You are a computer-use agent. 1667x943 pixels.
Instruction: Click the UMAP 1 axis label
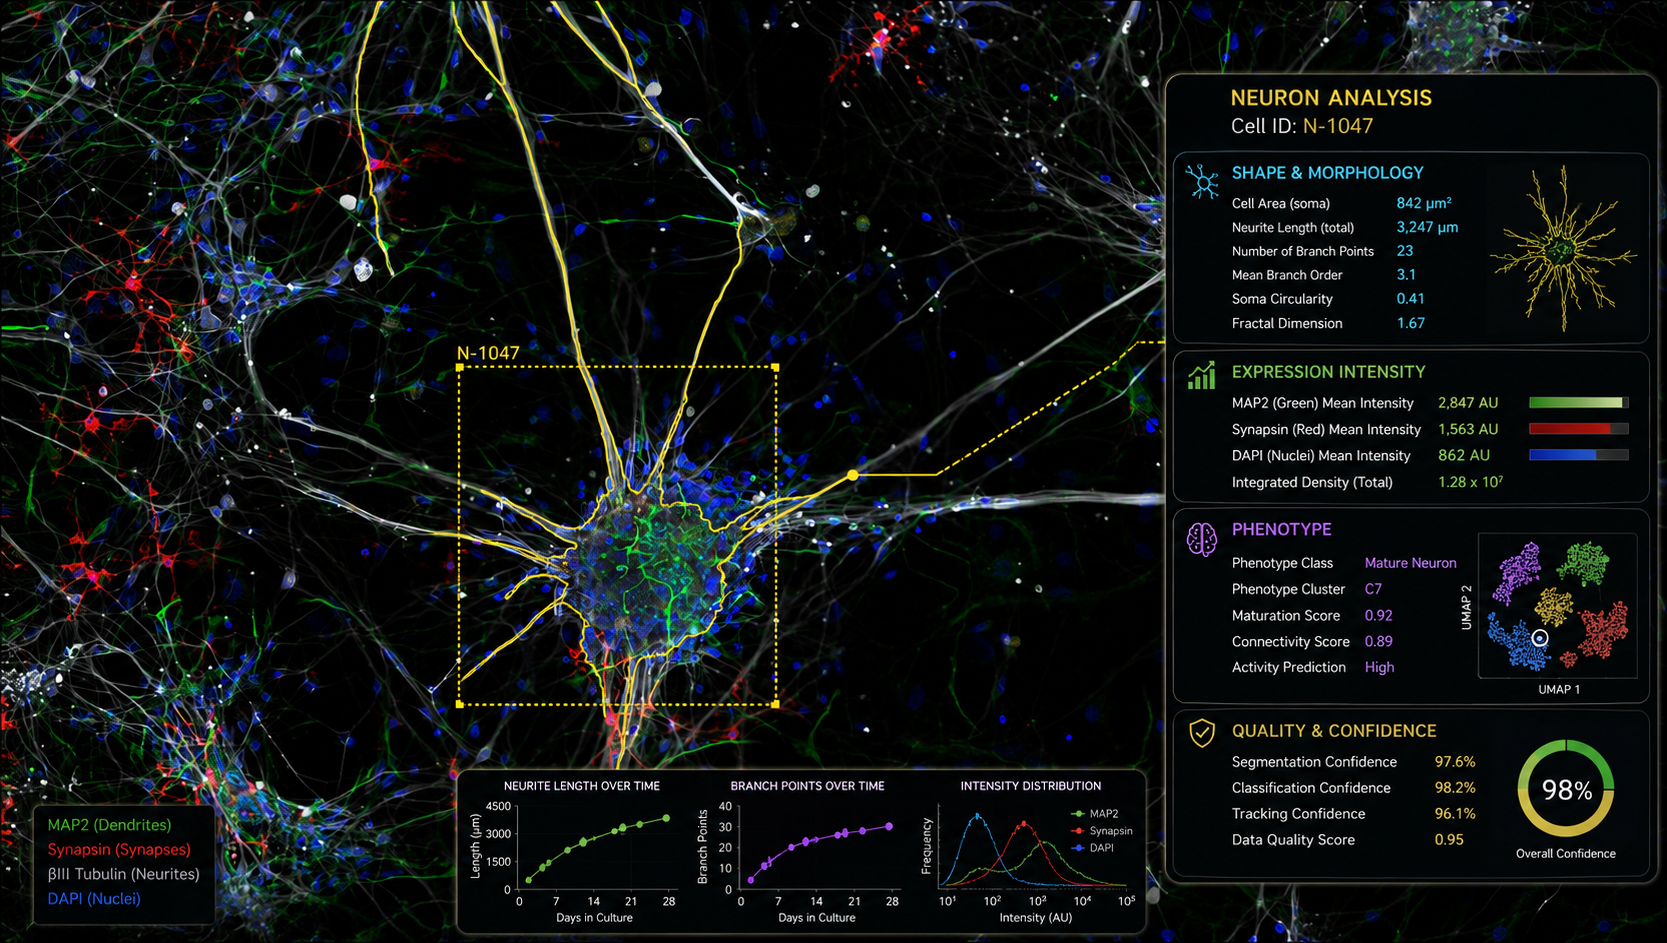coord(1559,689)
